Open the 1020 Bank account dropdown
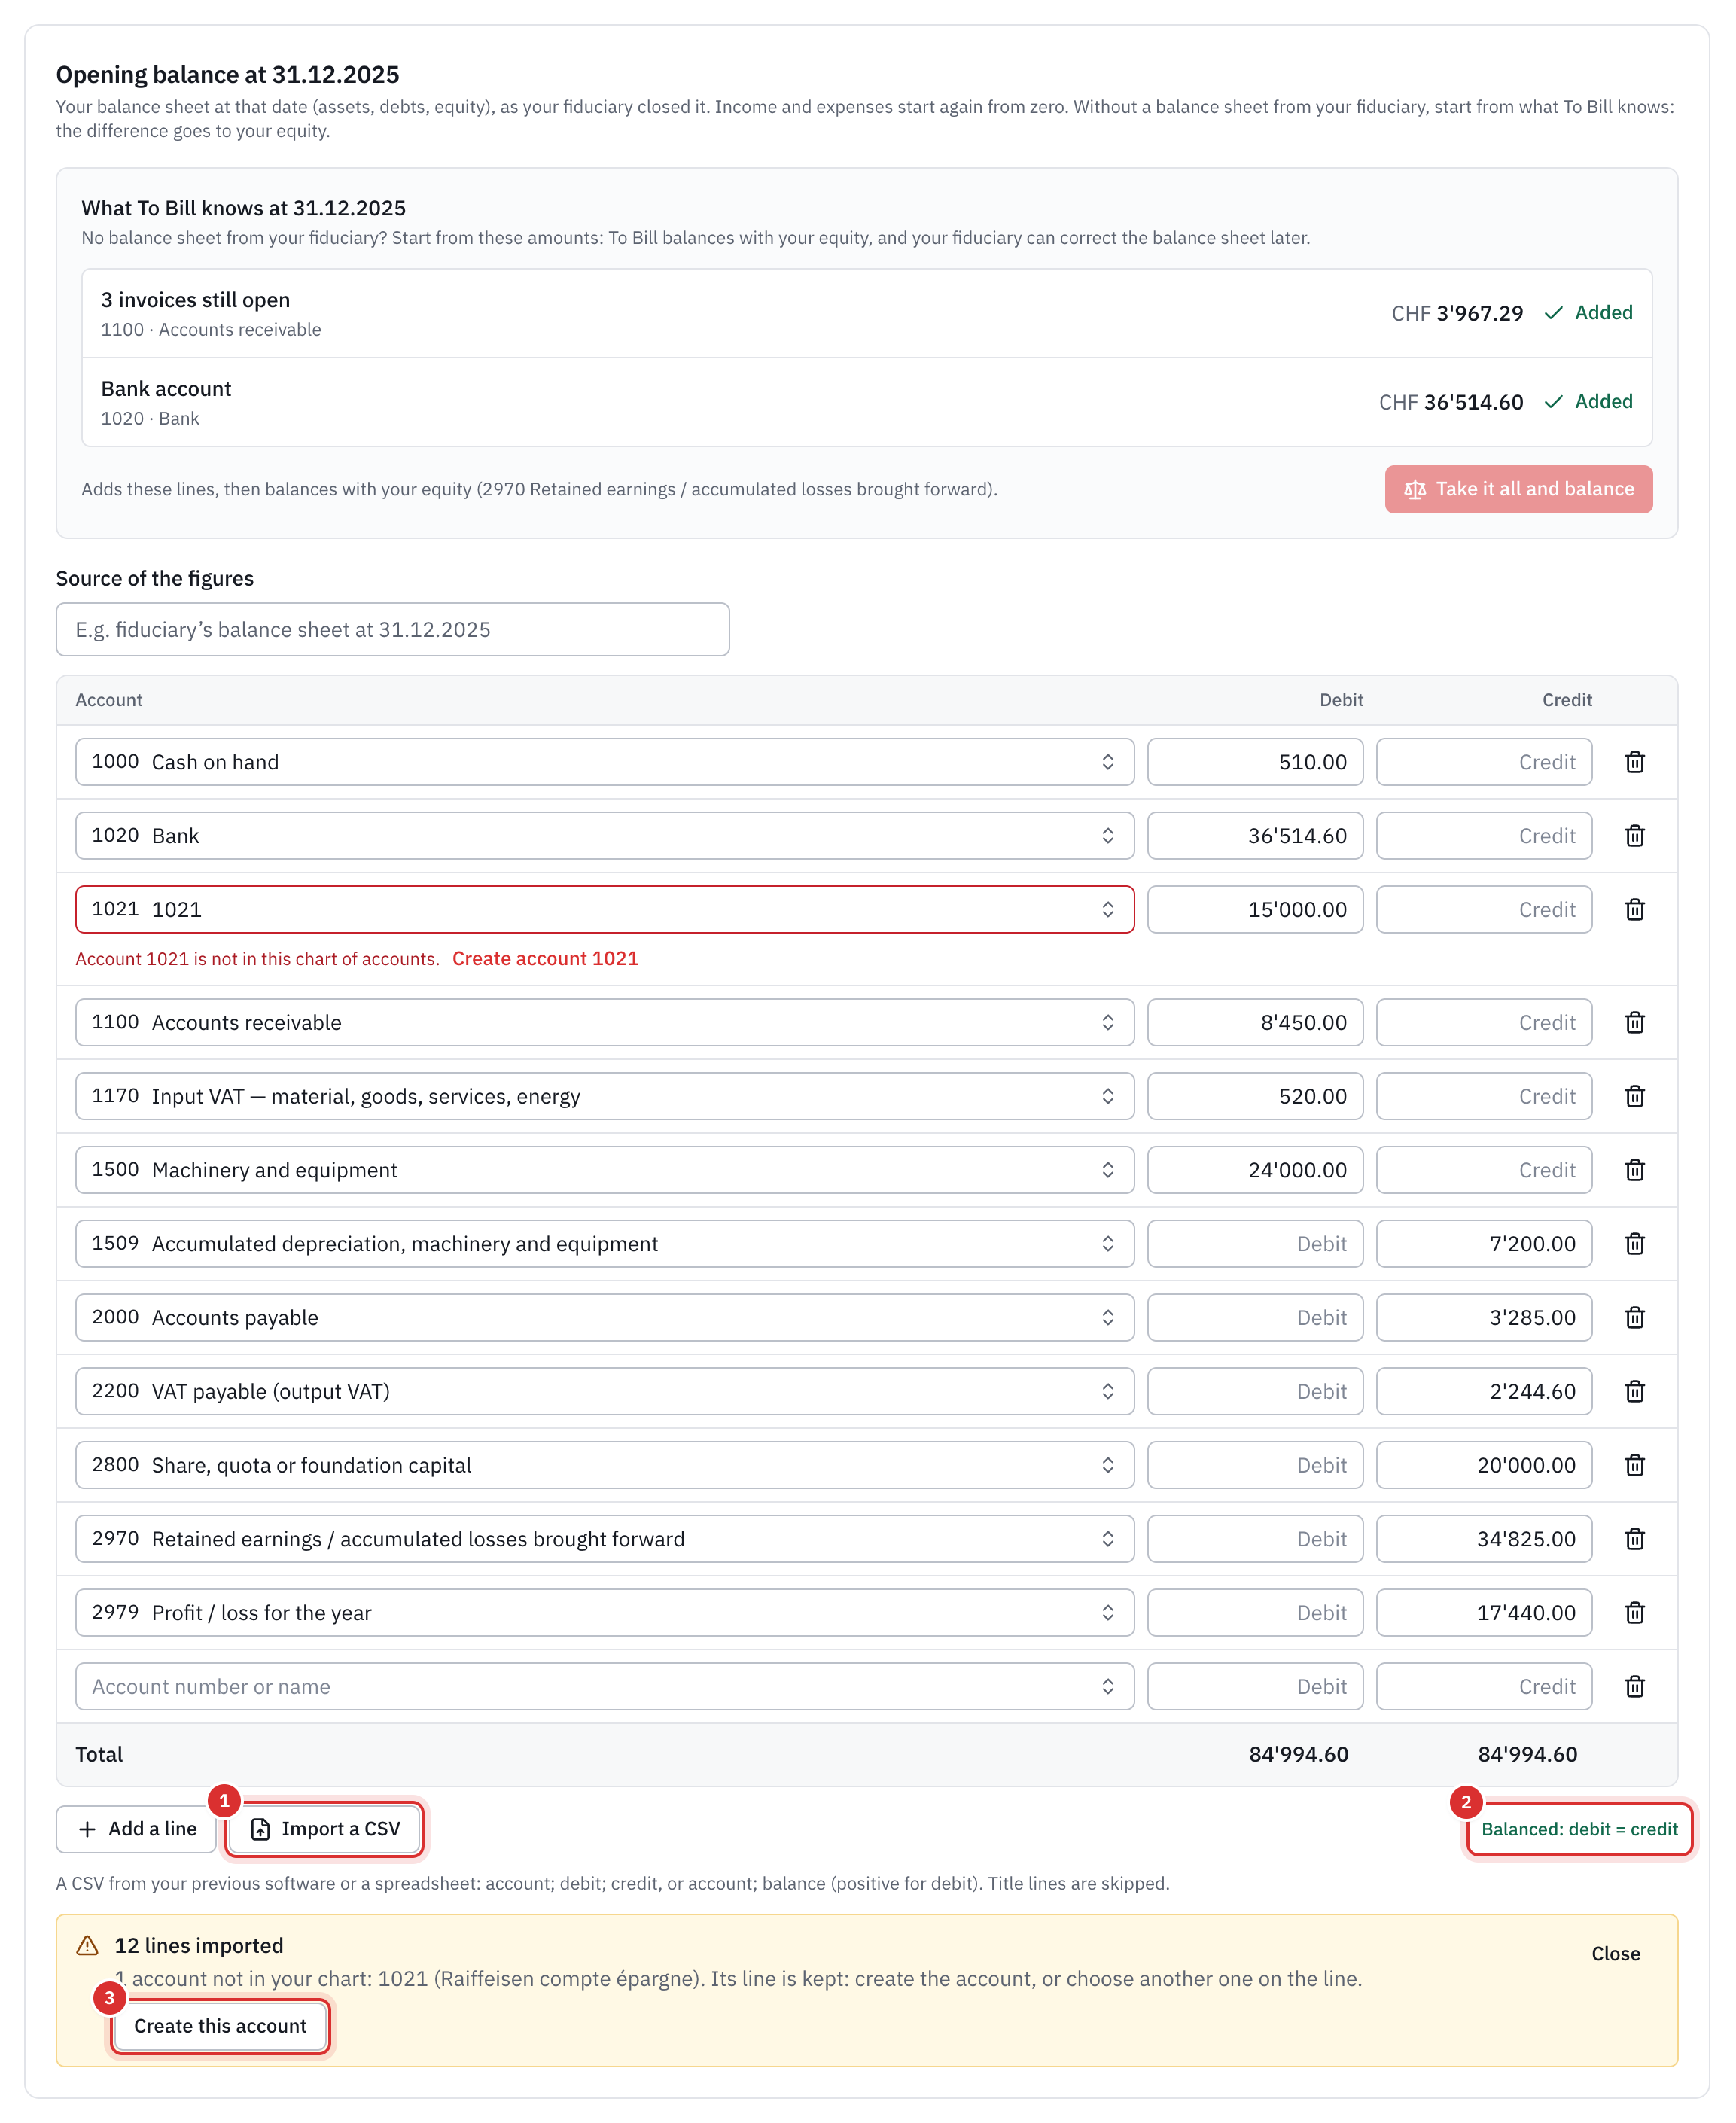Image resolution: width=1736 pixels, height=2123 pixels. 604,836
